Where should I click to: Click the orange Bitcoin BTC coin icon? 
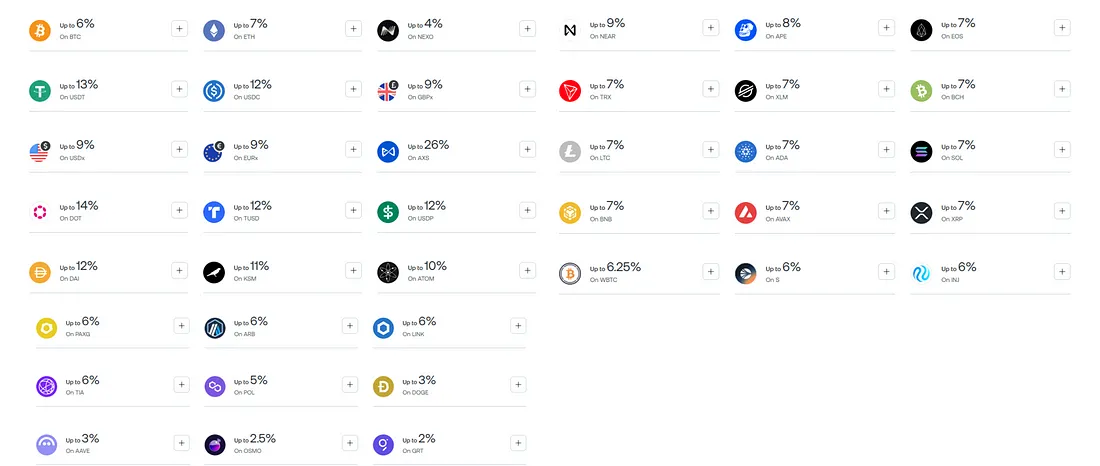40,30
